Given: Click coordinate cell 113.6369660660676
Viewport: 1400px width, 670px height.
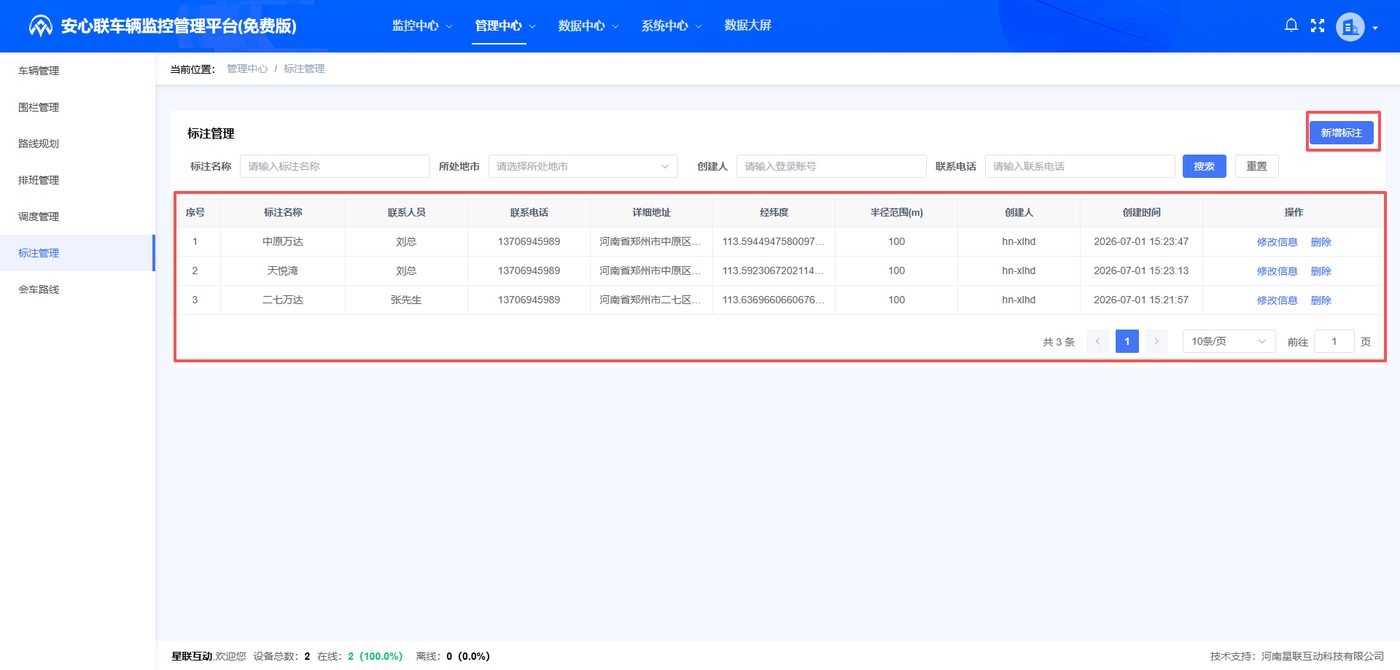Looking at the screenshot, I should click(x=774, y=300).
